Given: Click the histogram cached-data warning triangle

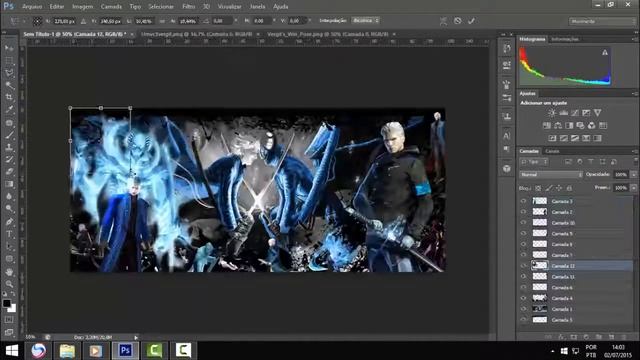Looking at the screenshot, I should [x=605, y=52].
